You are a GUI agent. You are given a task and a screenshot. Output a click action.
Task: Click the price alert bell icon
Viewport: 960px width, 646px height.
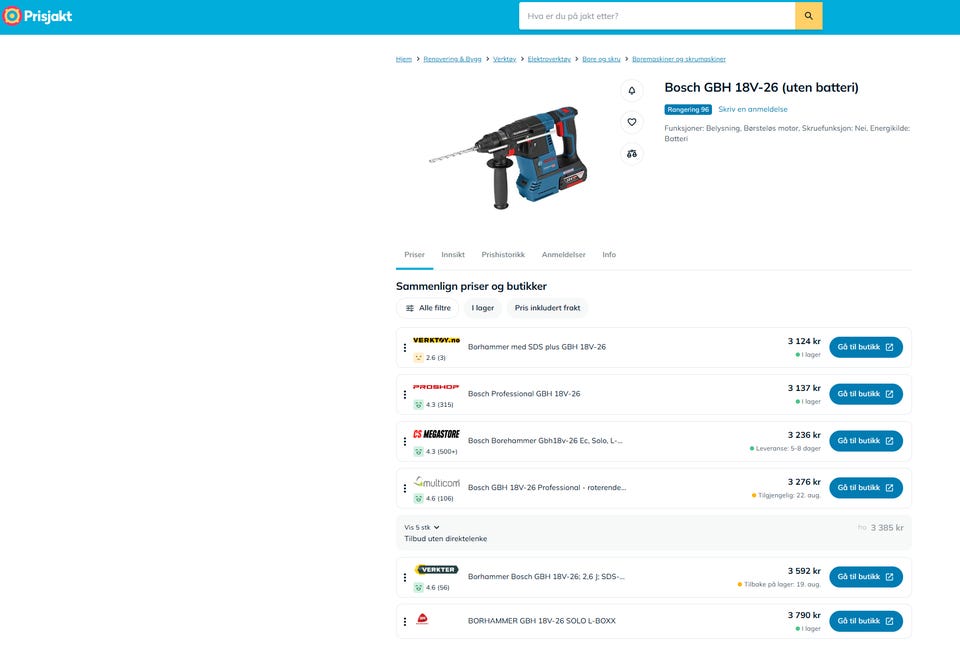coord(632,91)
